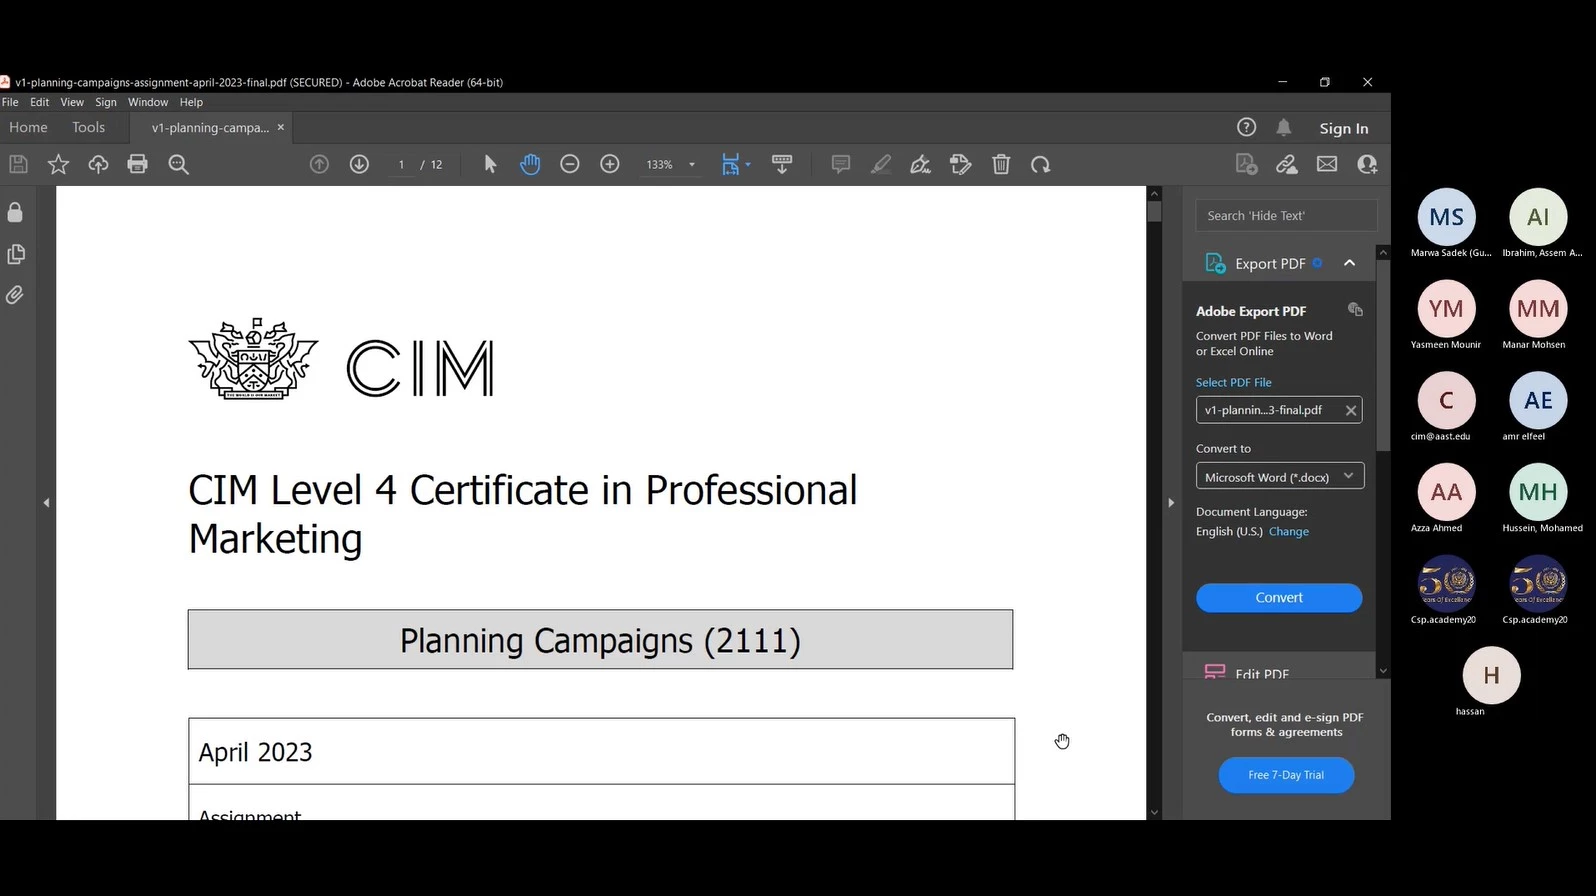
Task: Select participant Yasmeen Mounir avatar
Action: click(x=1446, y=309)
